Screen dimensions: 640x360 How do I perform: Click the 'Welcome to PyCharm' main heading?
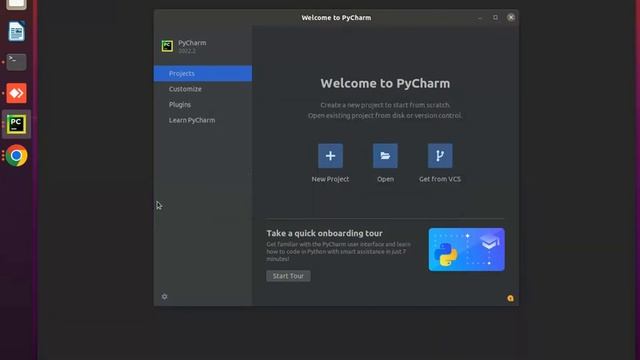pyautogui.click(x=385, y=83)
